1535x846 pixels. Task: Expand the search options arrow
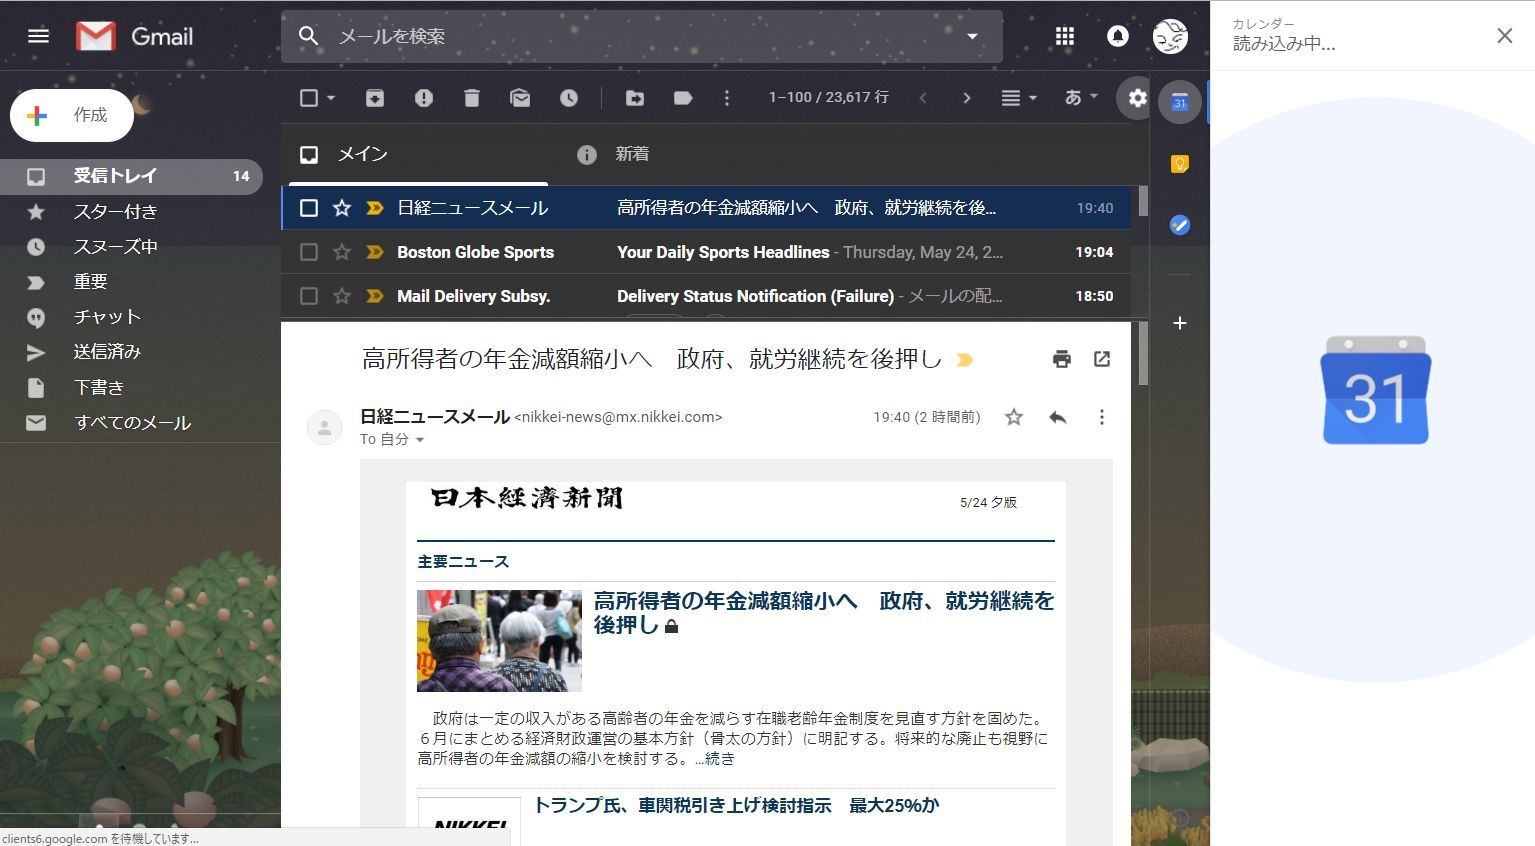pos(972,36)
